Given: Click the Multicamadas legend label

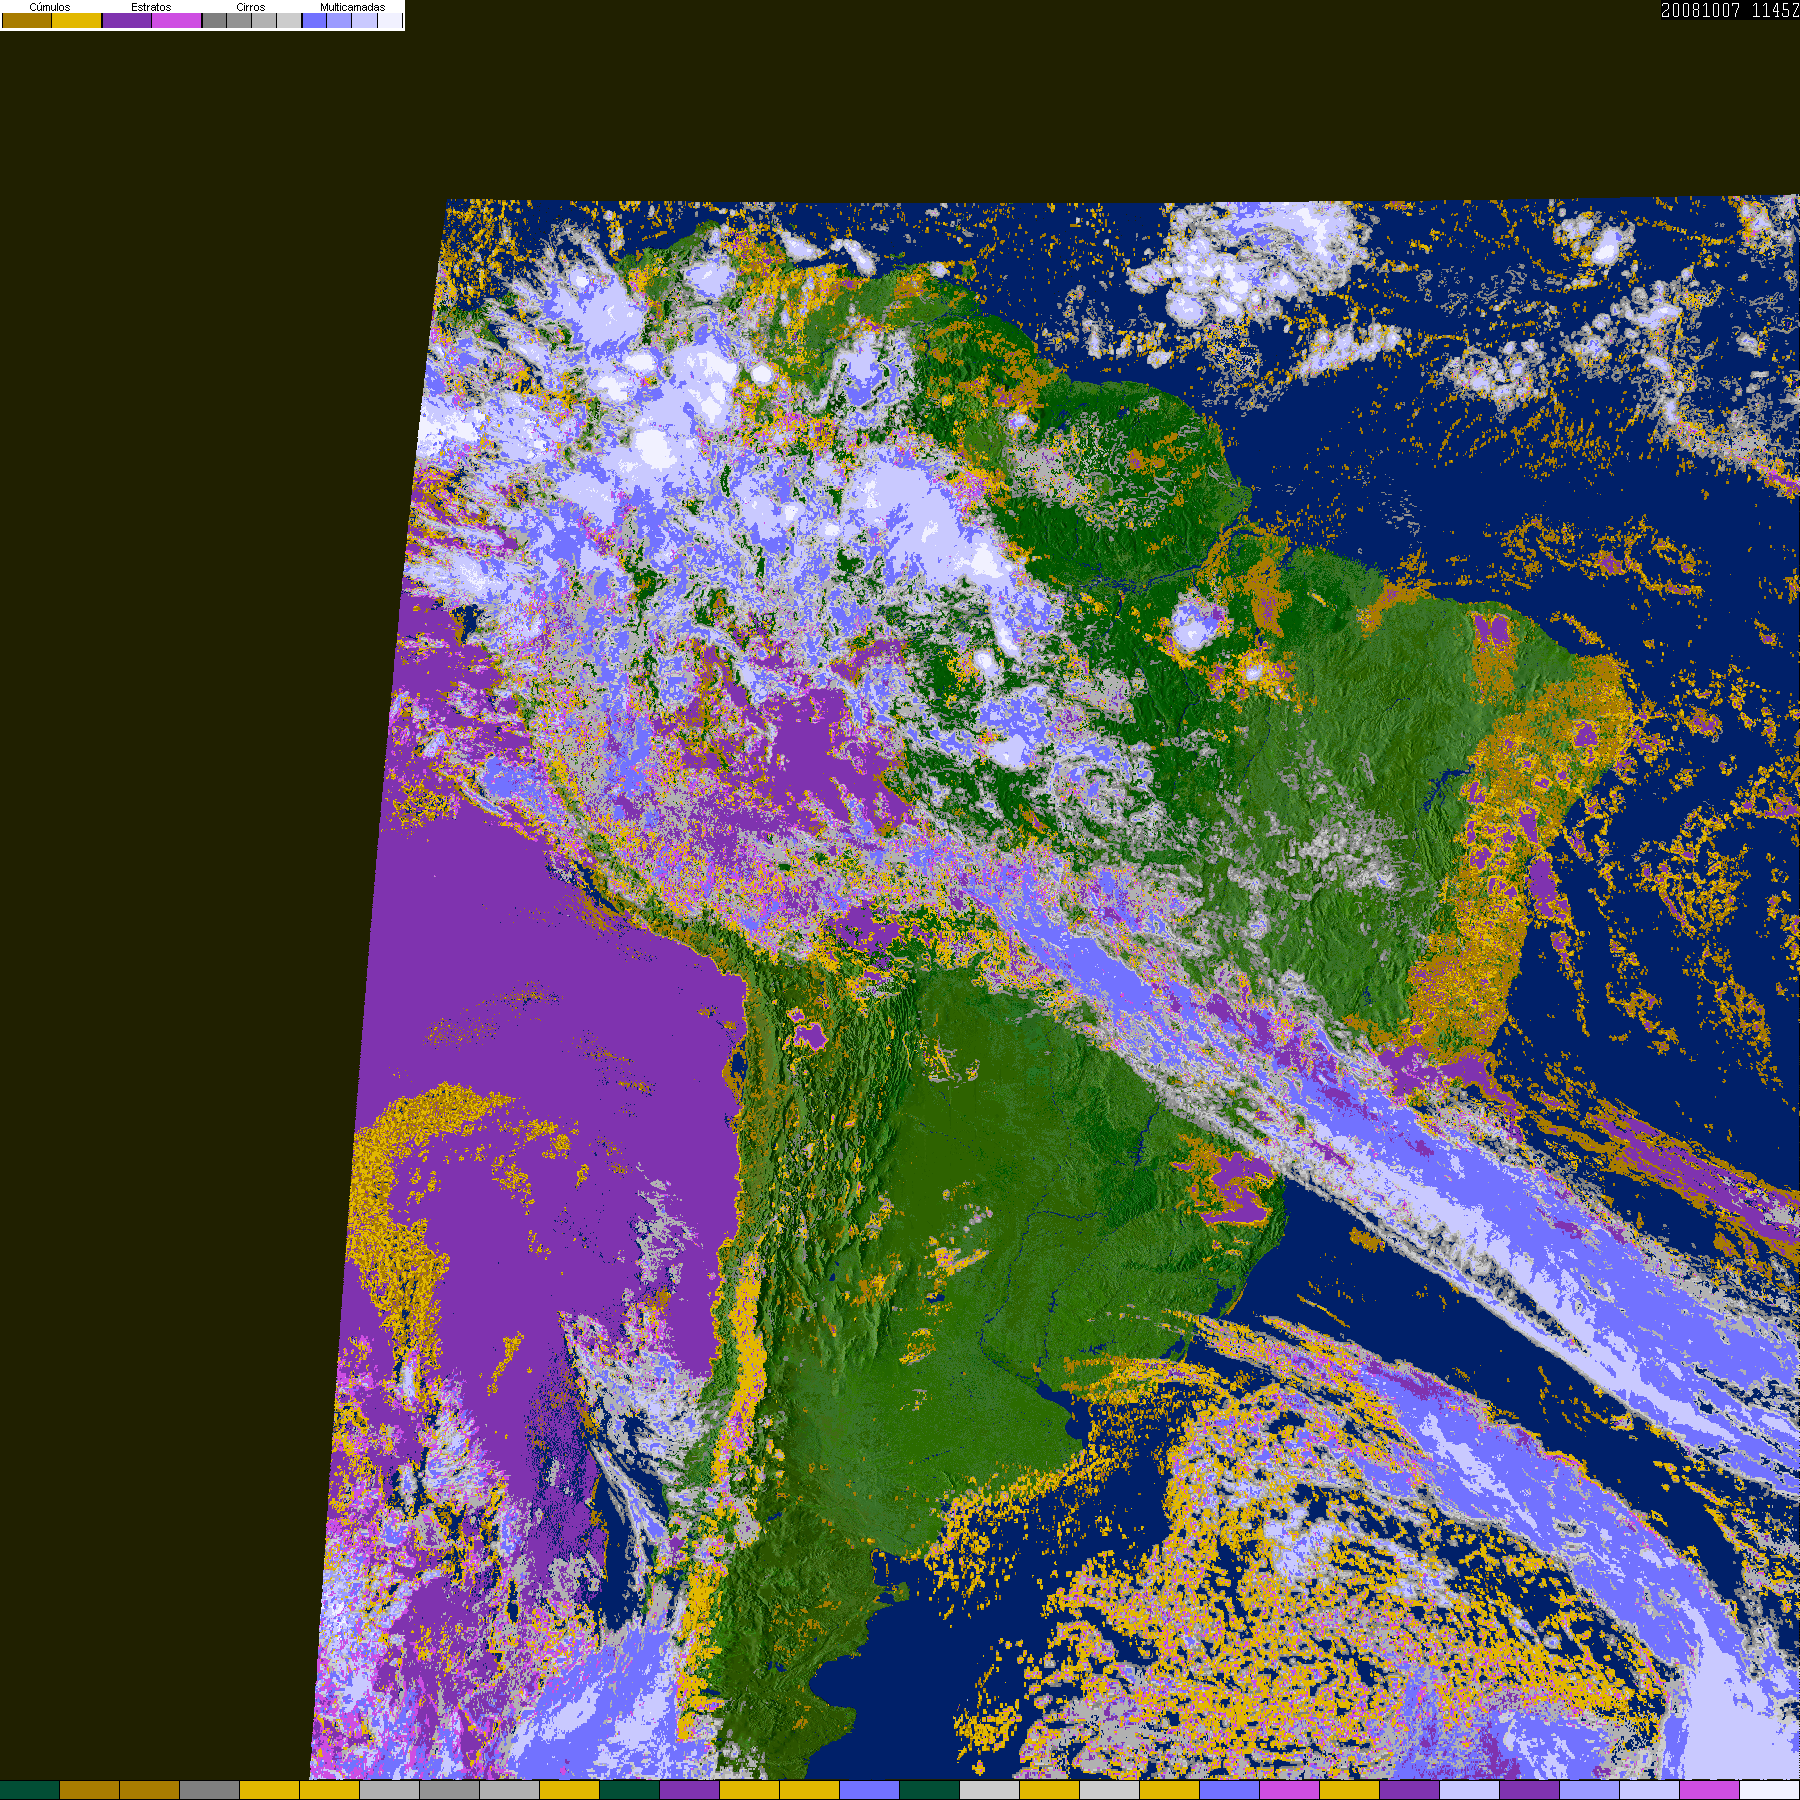Looking at the screenshot, I should tap(353, 7).
